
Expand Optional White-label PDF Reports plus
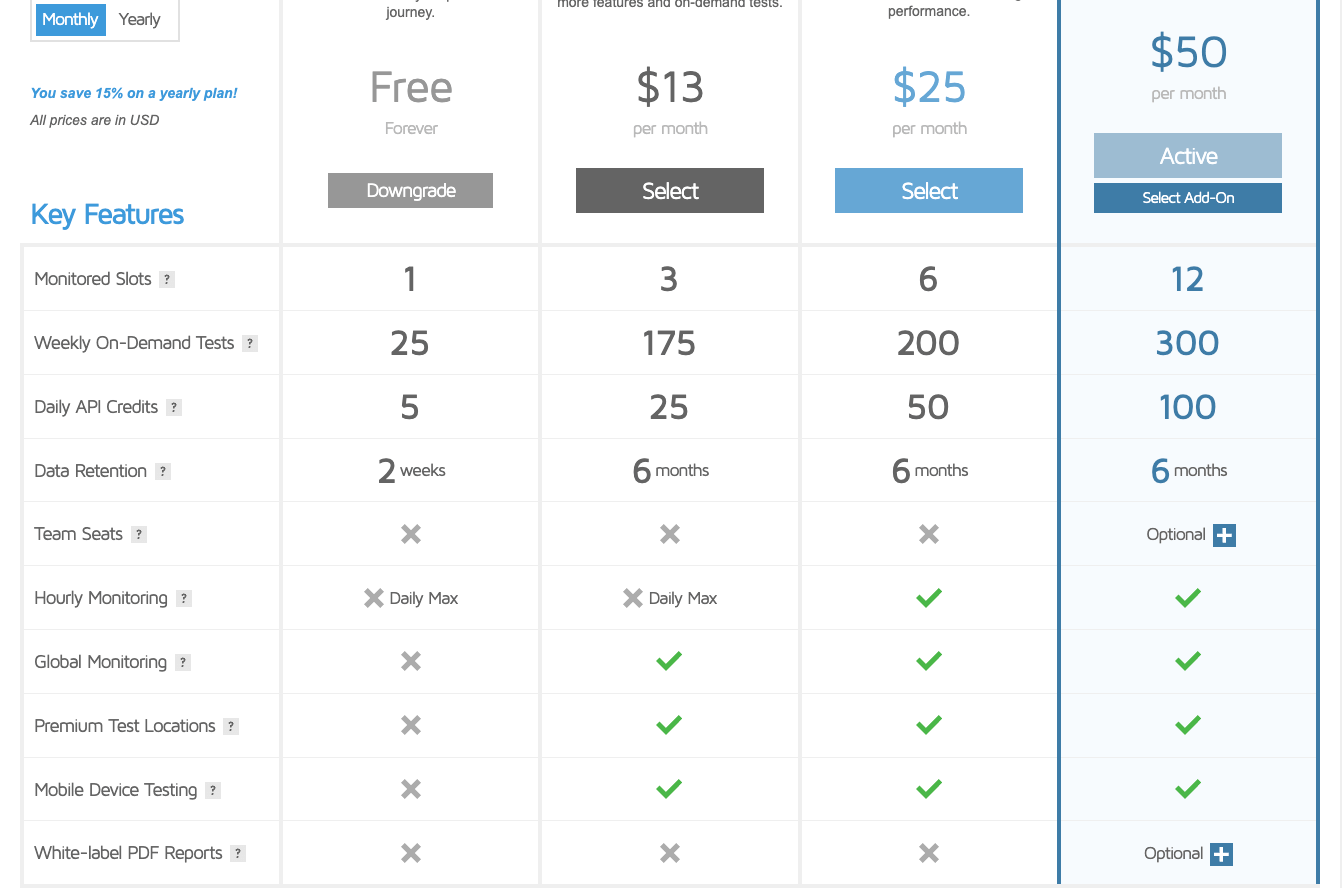coord(1222,854)
